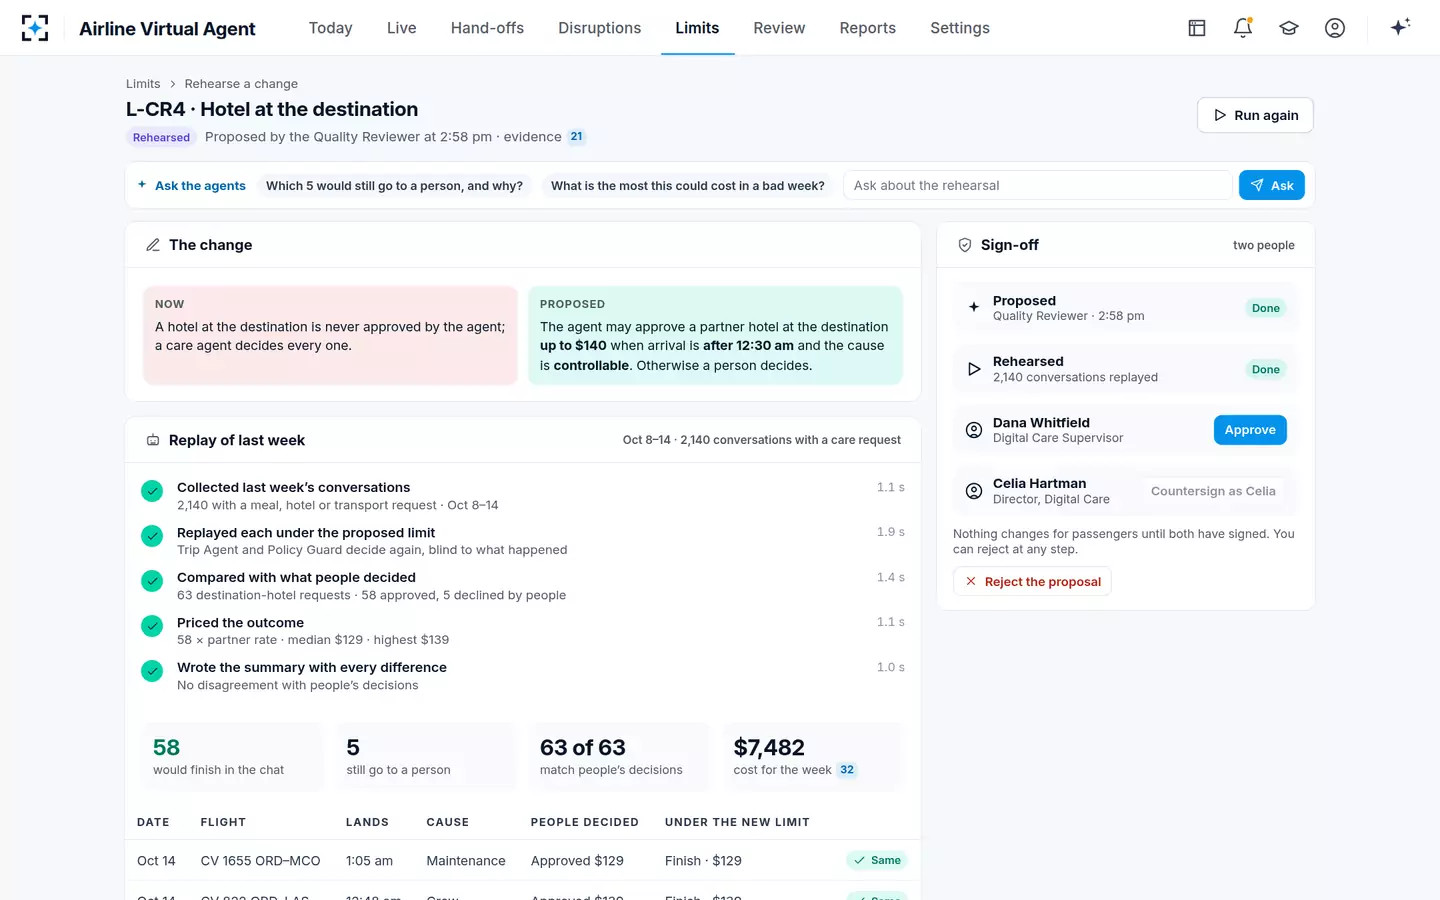Image resolution: width=1440 pixels, height=900 pixels.
Task: Click the CAUSE column header
Action: pos(448,822)
